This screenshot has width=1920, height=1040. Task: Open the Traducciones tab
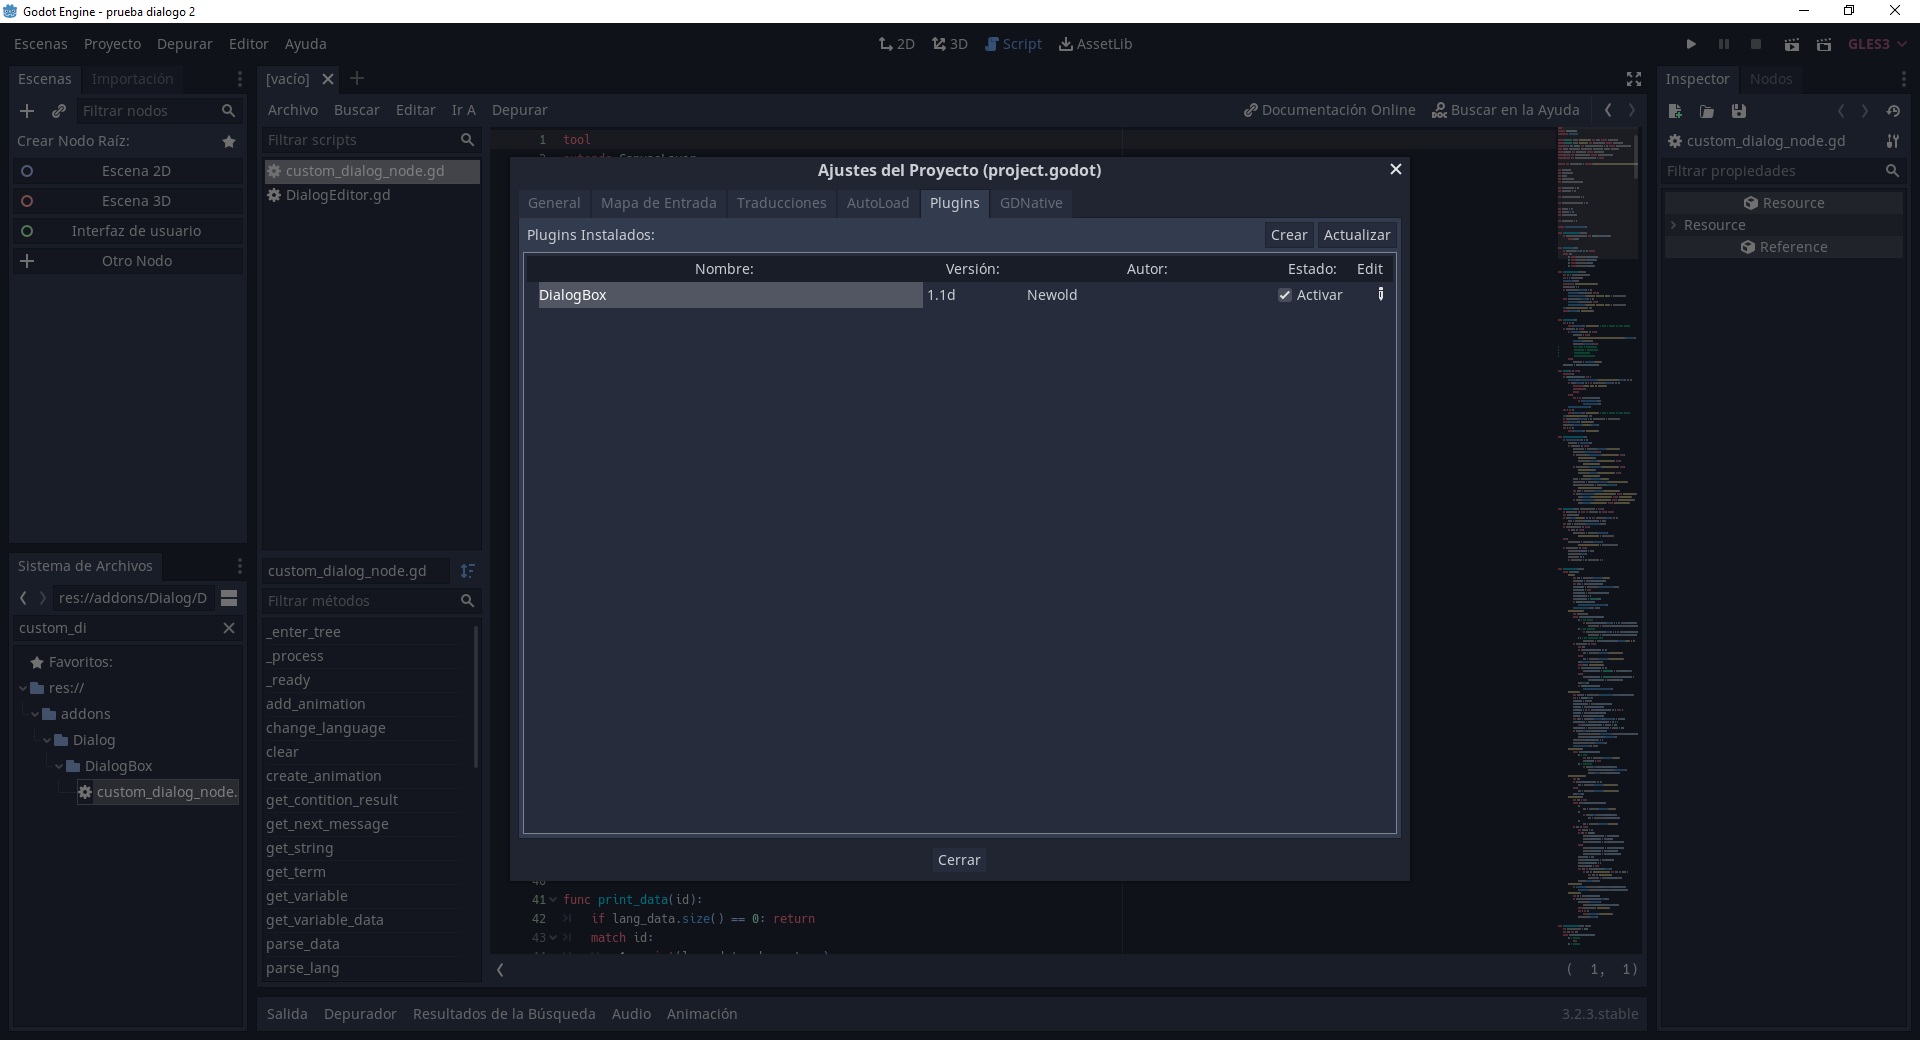coord(782,203)
